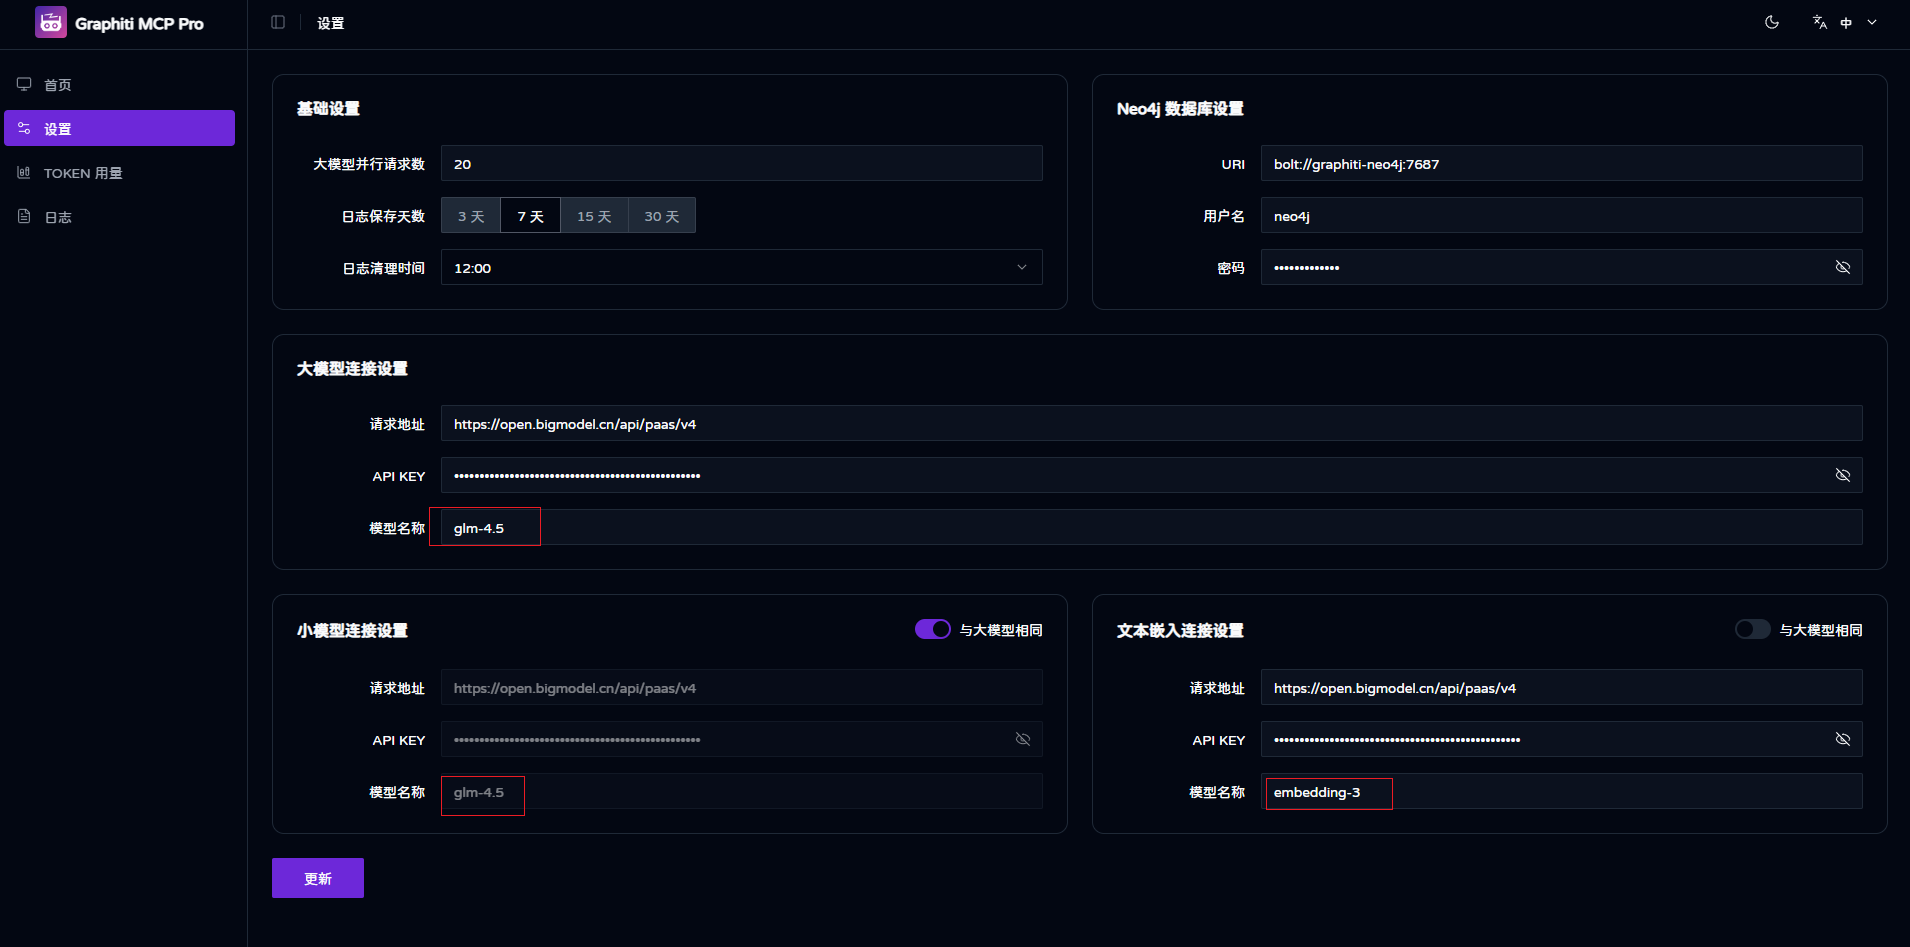Click the 文本嵌入连接设置 heading
Screen dimensions: 1910x947
[1180, 630]
